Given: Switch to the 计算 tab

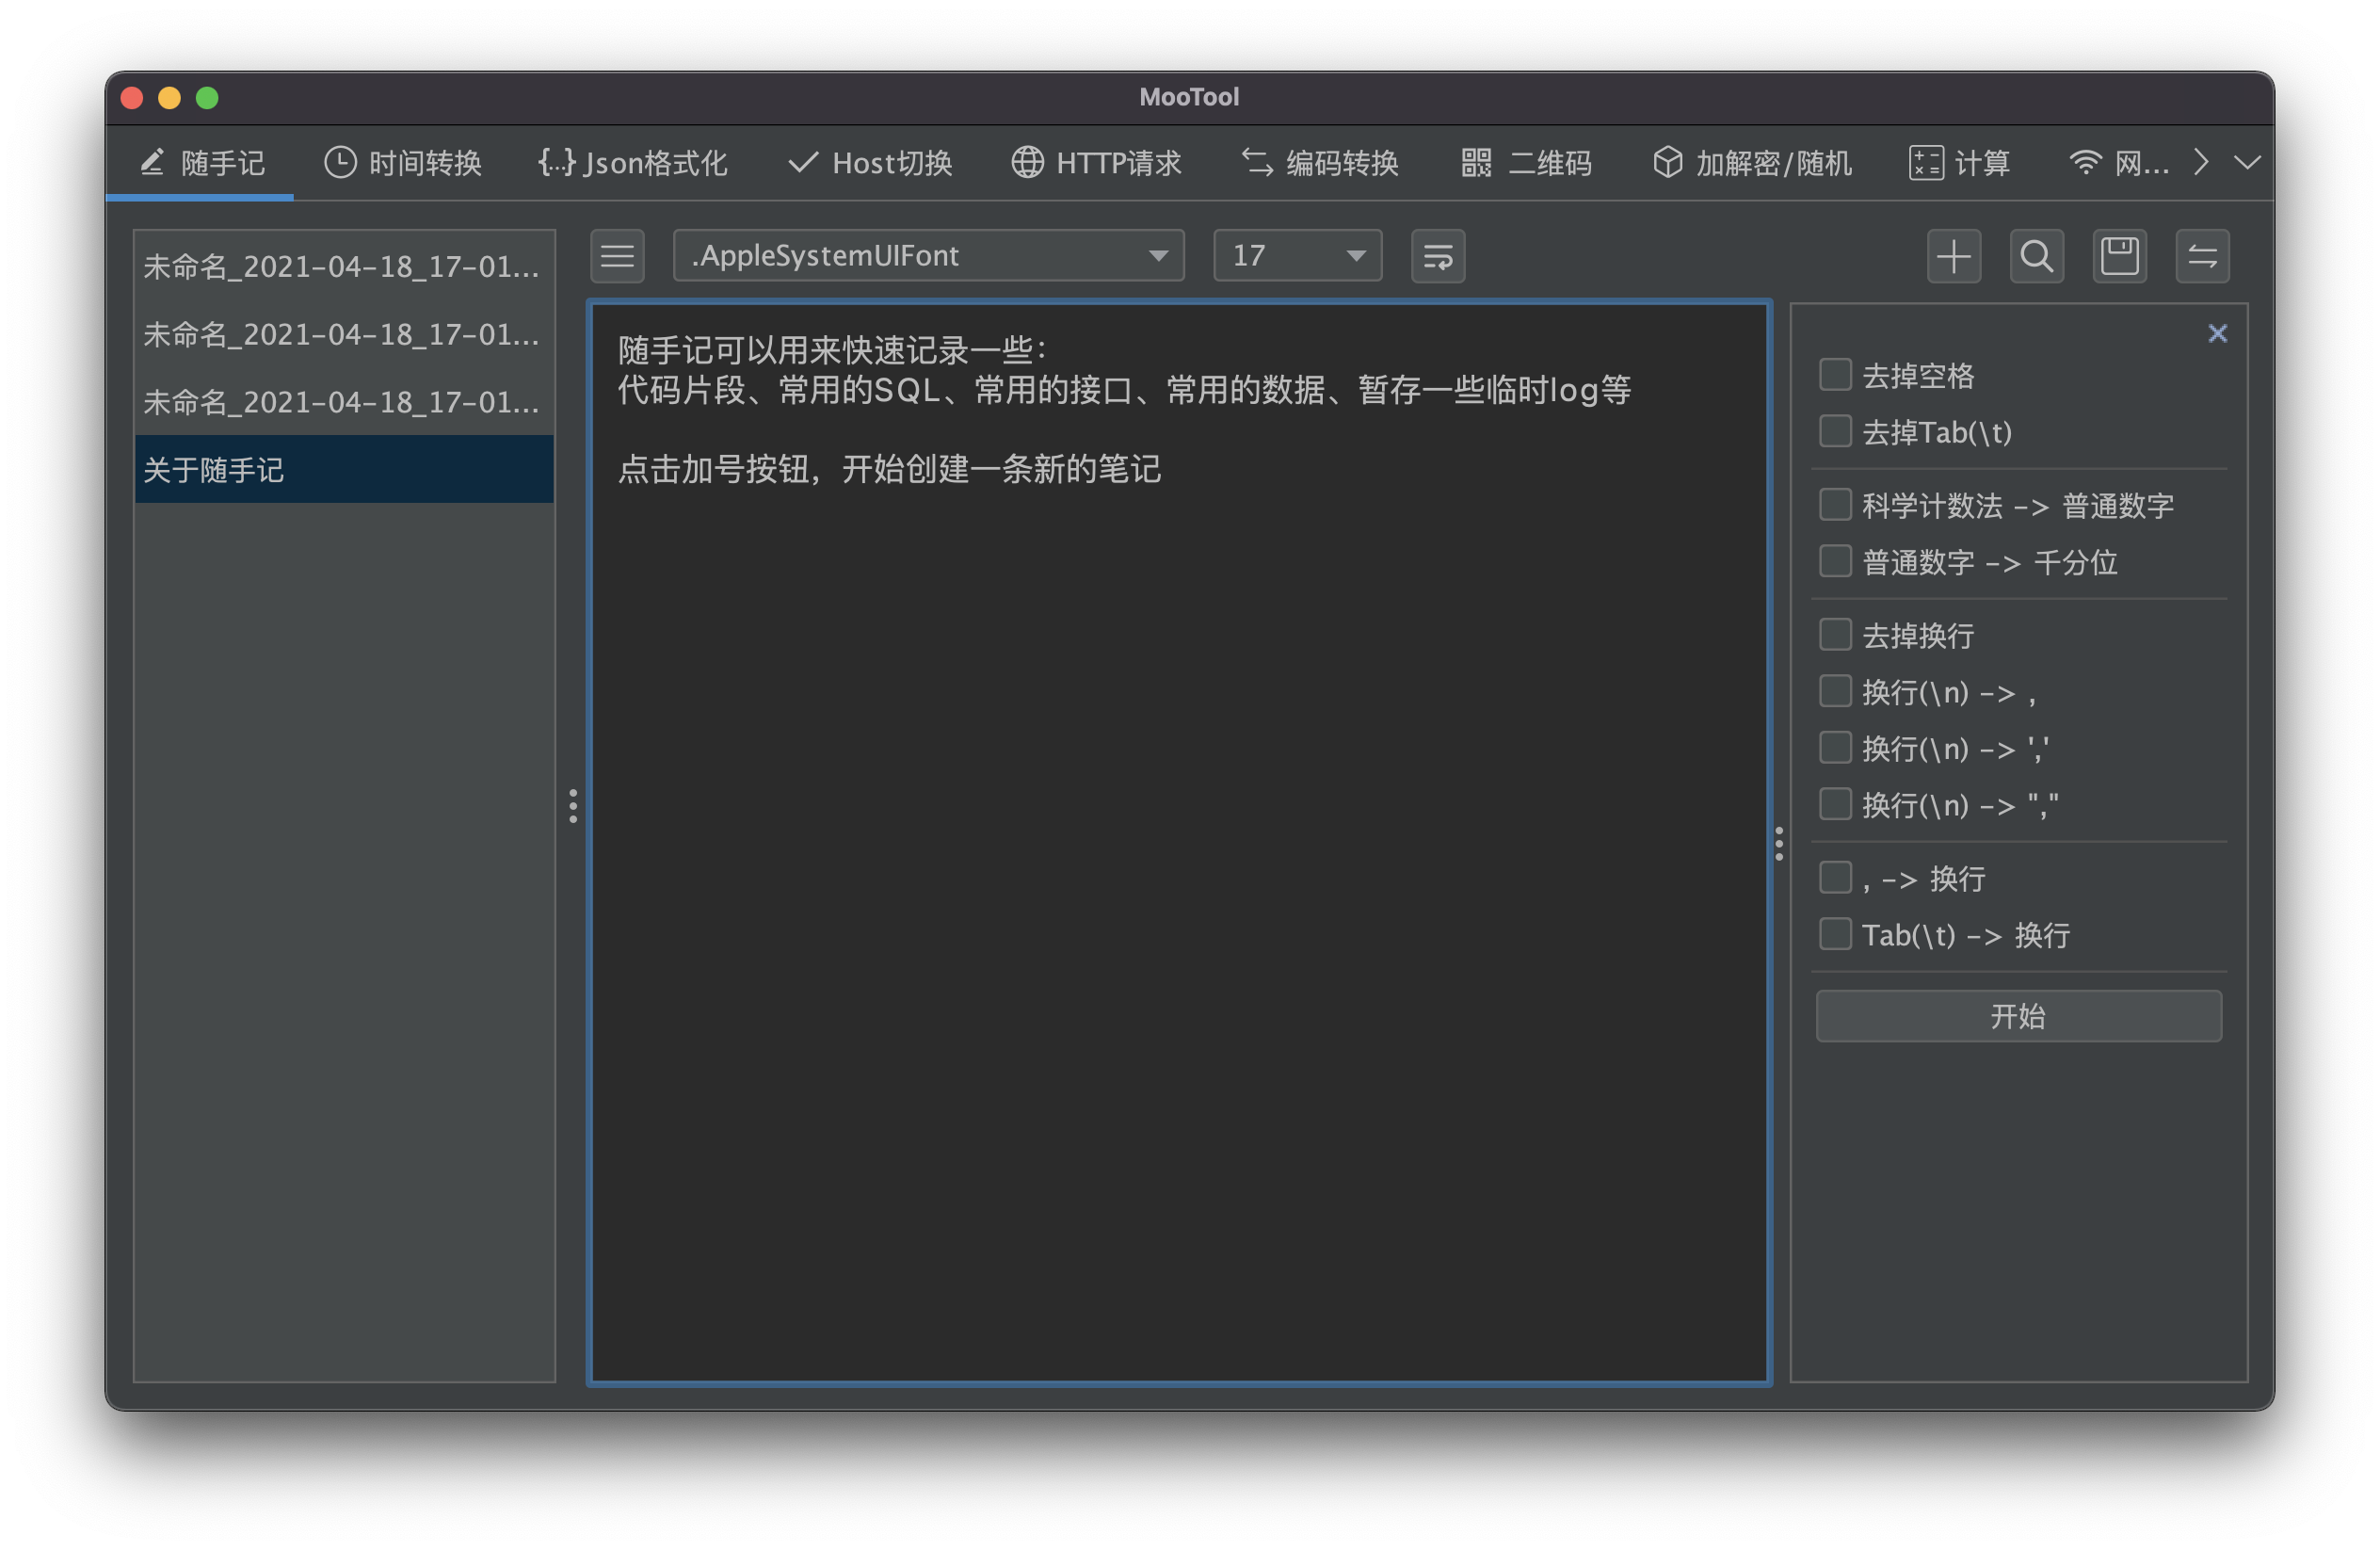Looking at the screenshot, I should tap(1960, 162).
